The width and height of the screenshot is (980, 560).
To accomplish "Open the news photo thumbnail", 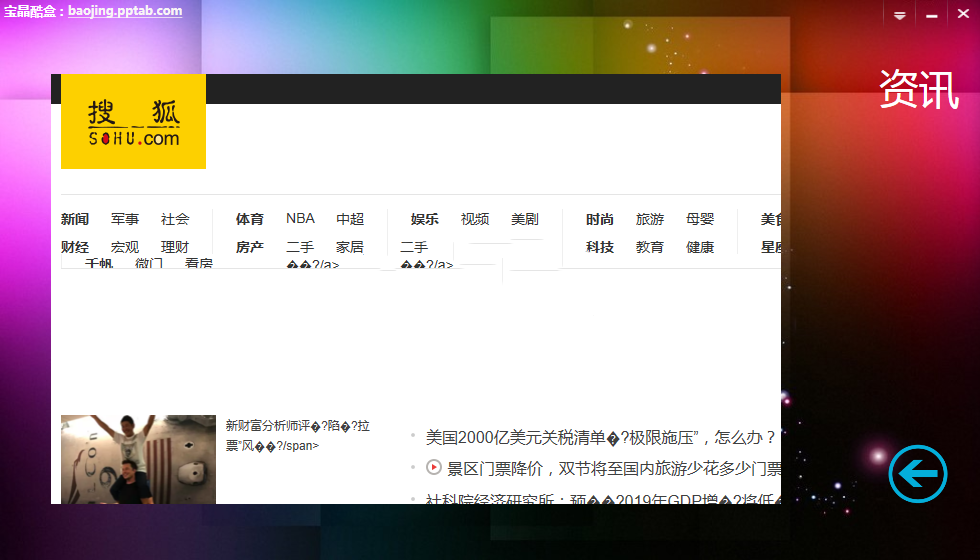I will click(138, 459).
